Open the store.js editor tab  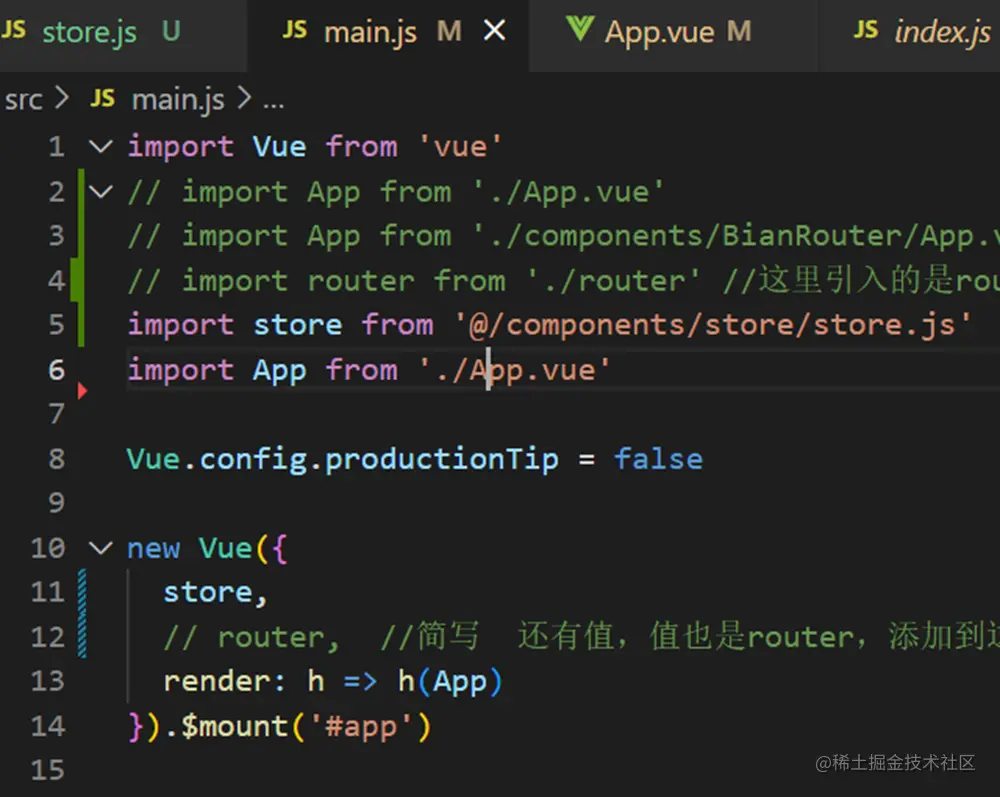click(x=89, y=33)
